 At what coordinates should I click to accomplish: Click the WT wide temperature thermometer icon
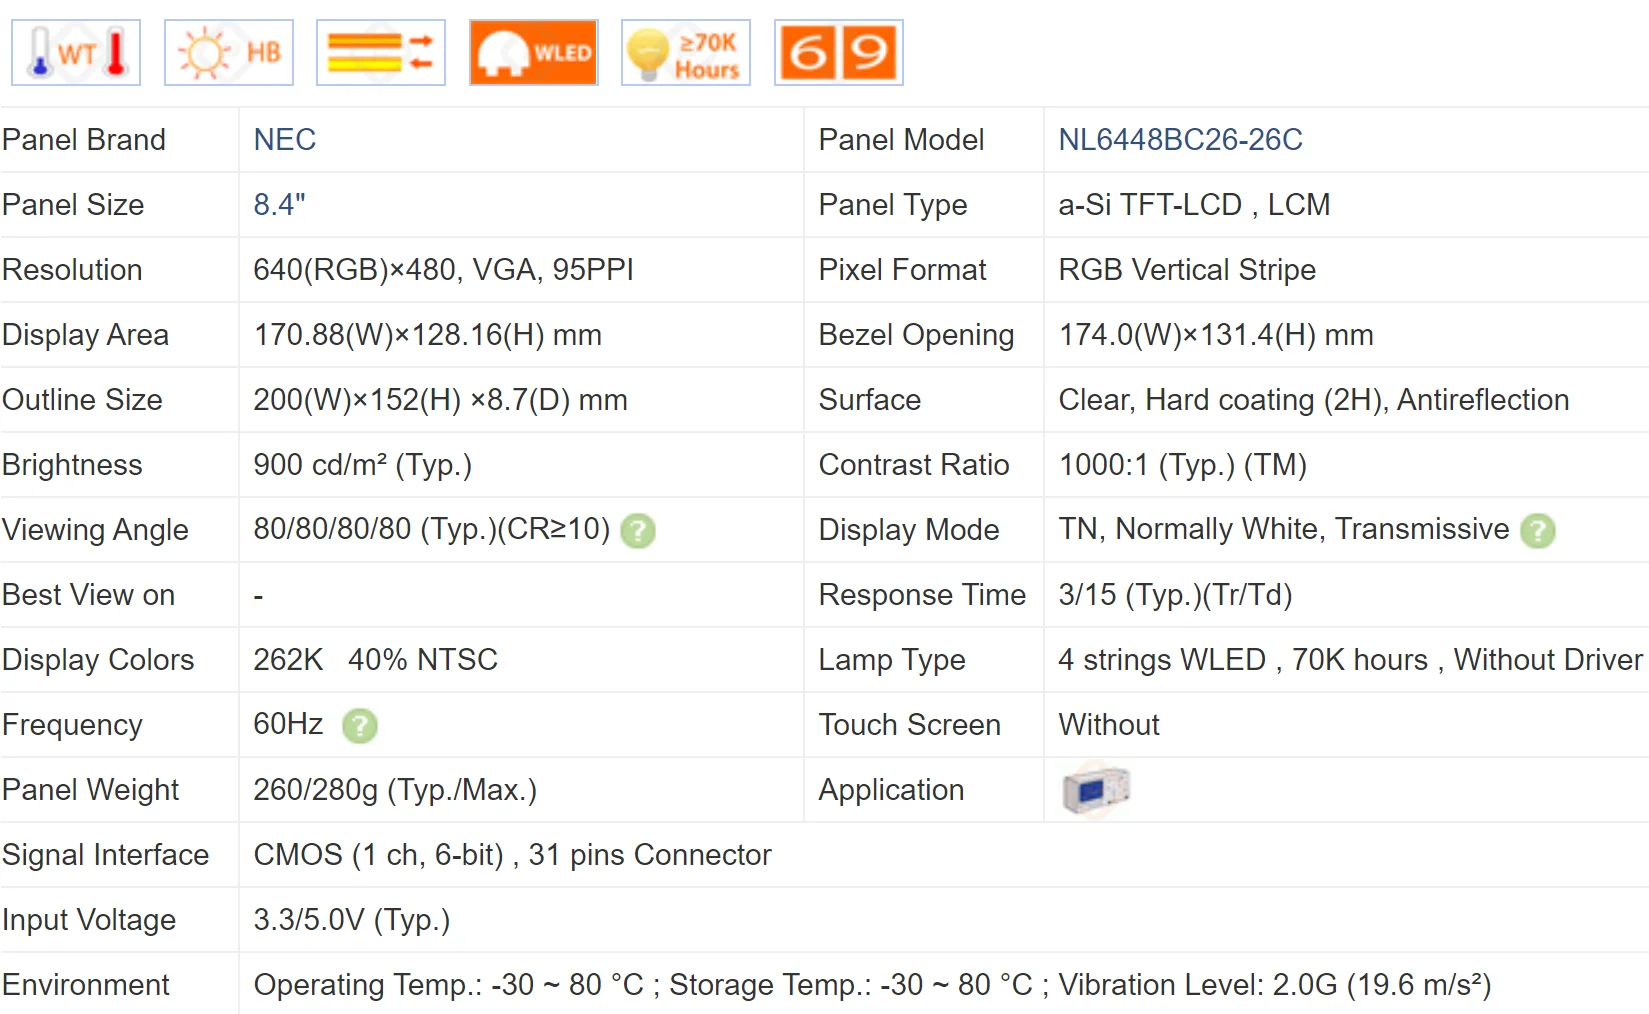click(x=76, y=53)
